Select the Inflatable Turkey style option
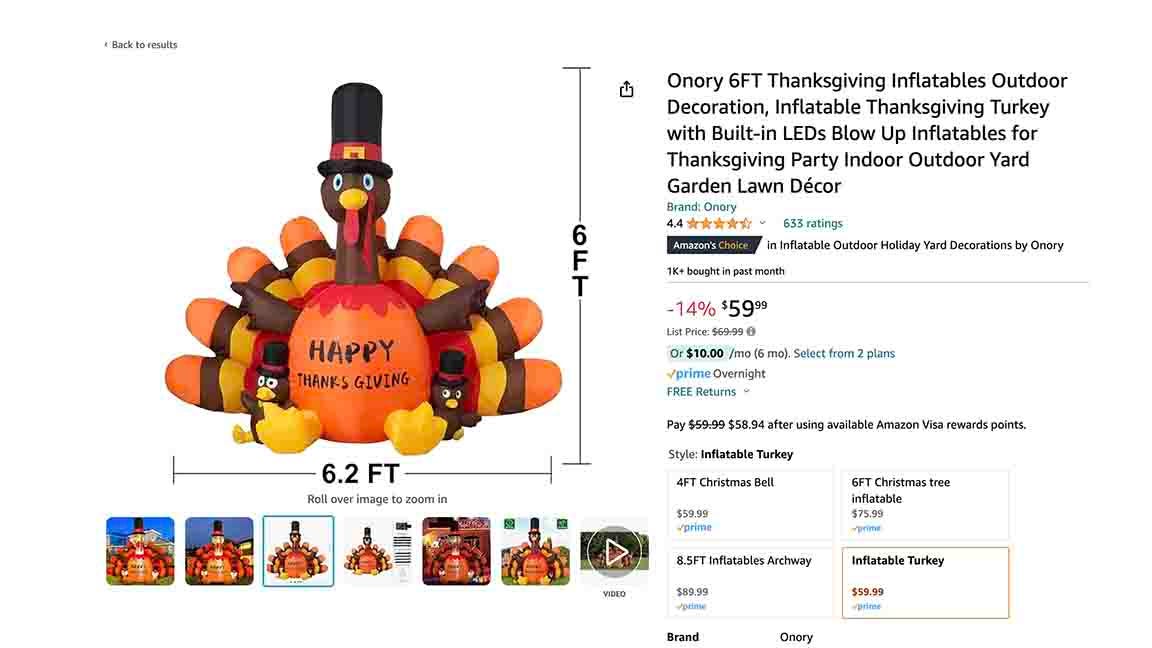The width and height of the screenshot is (1152, 648). click(925, 583)
